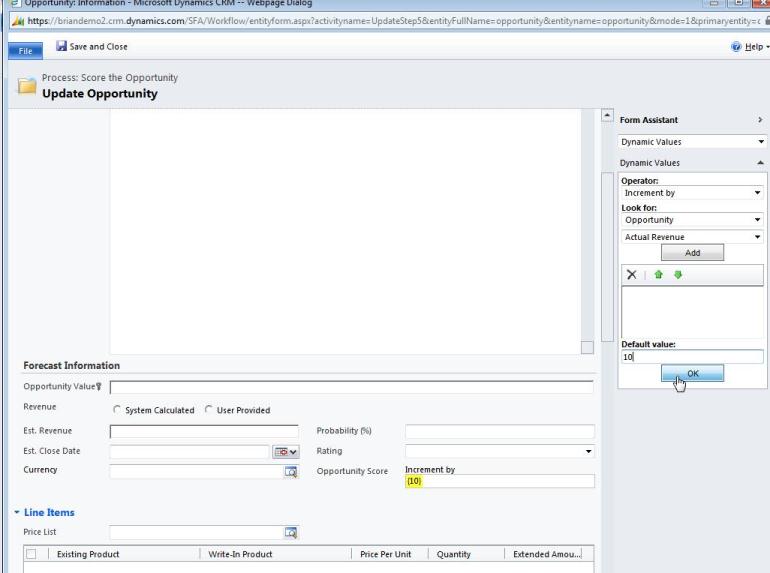
Task: Click the Extended Amount column header
Action: click(x=547, y=554)
